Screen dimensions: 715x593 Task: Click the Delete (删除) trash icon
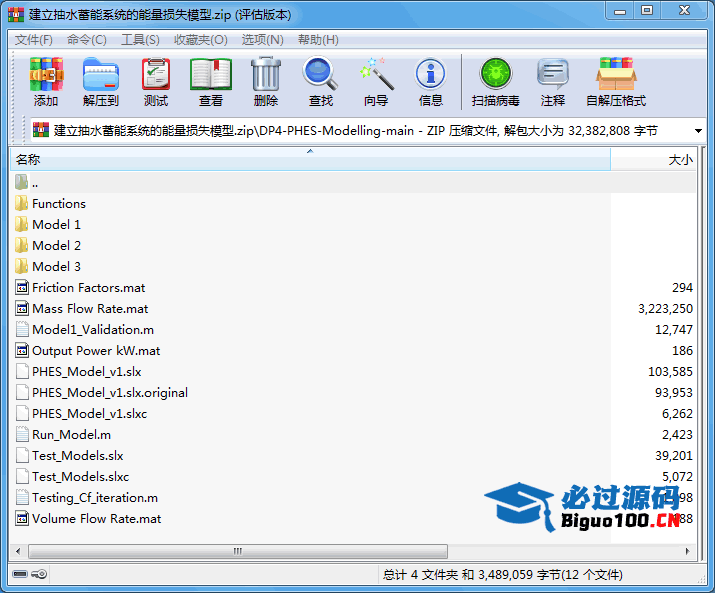[266, 74]
